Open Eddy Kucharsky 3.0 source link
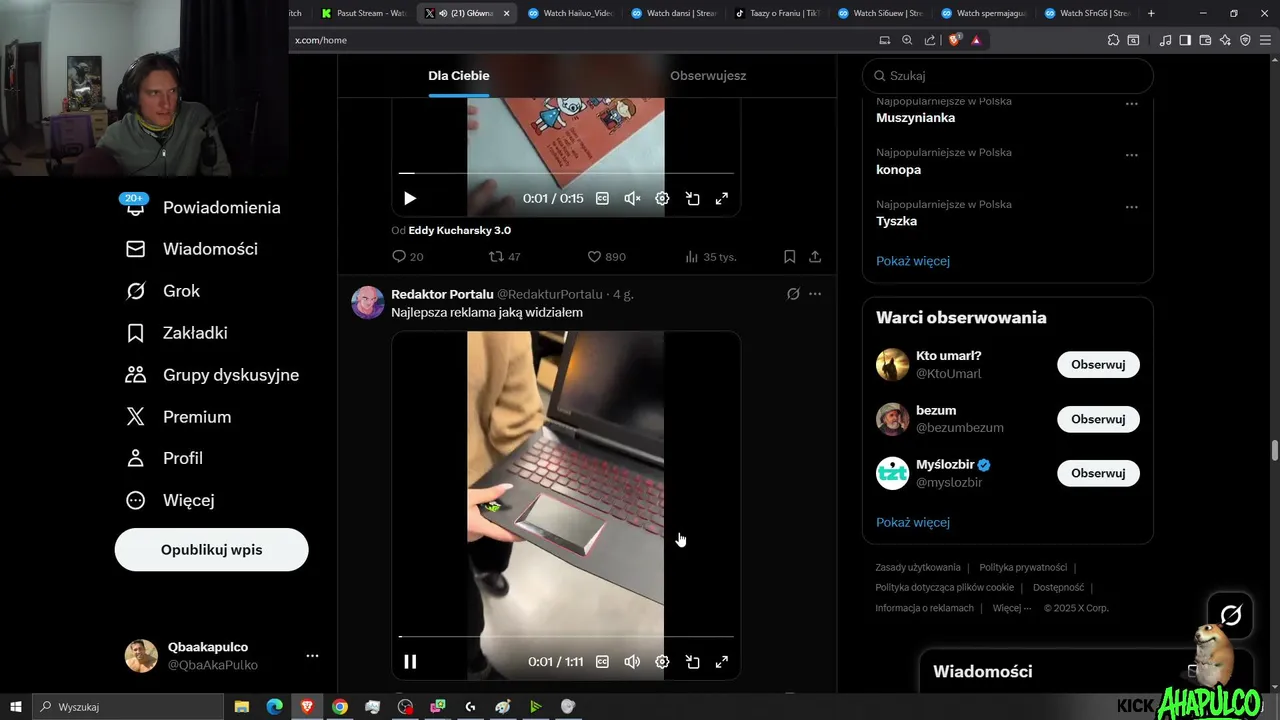The width and height of the screenshot is (1280, 720). 460,230
